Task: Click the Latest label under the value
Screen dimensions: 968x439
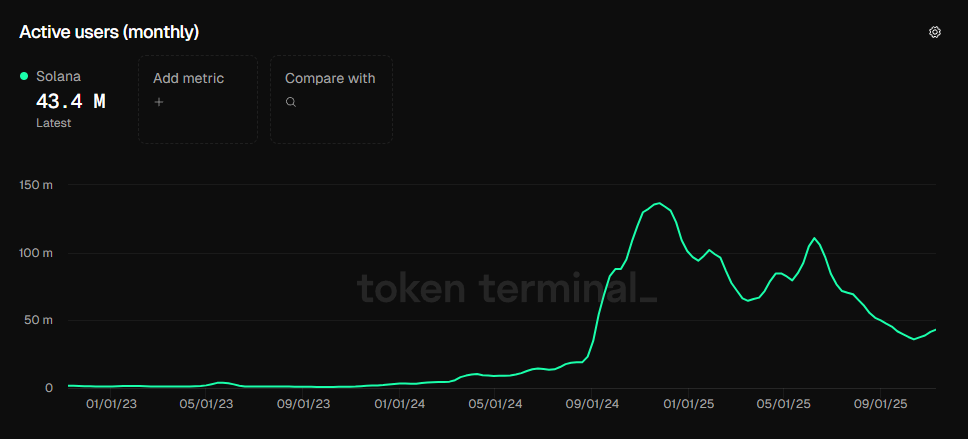Action: tap(53, 123)
